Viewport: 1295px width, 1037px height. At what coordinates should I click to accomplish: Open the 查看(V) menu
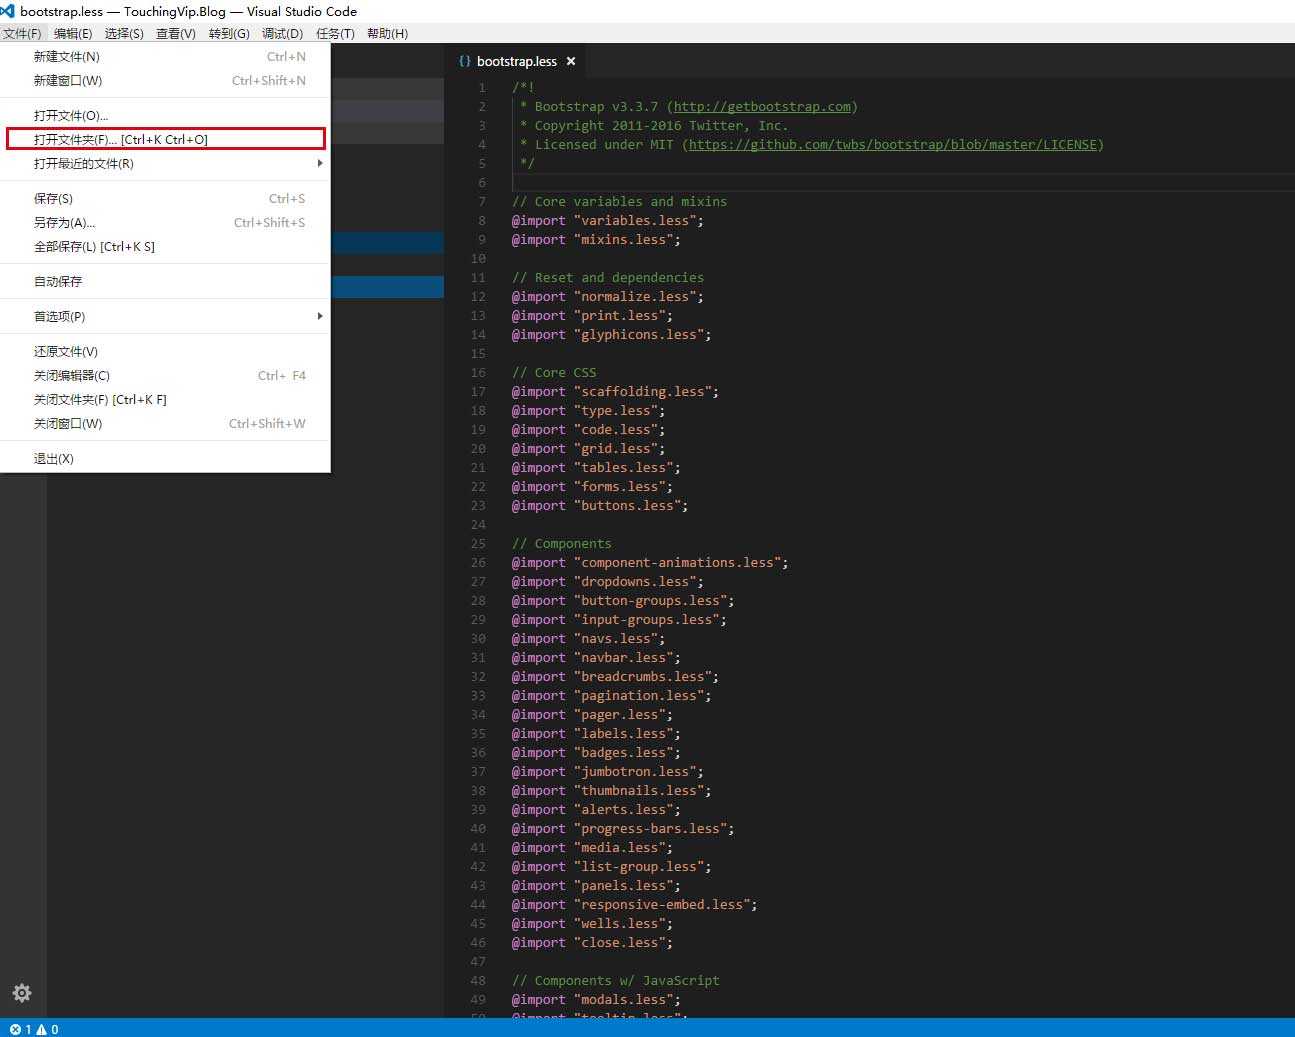pyautogui.click(x=176, y=33)
